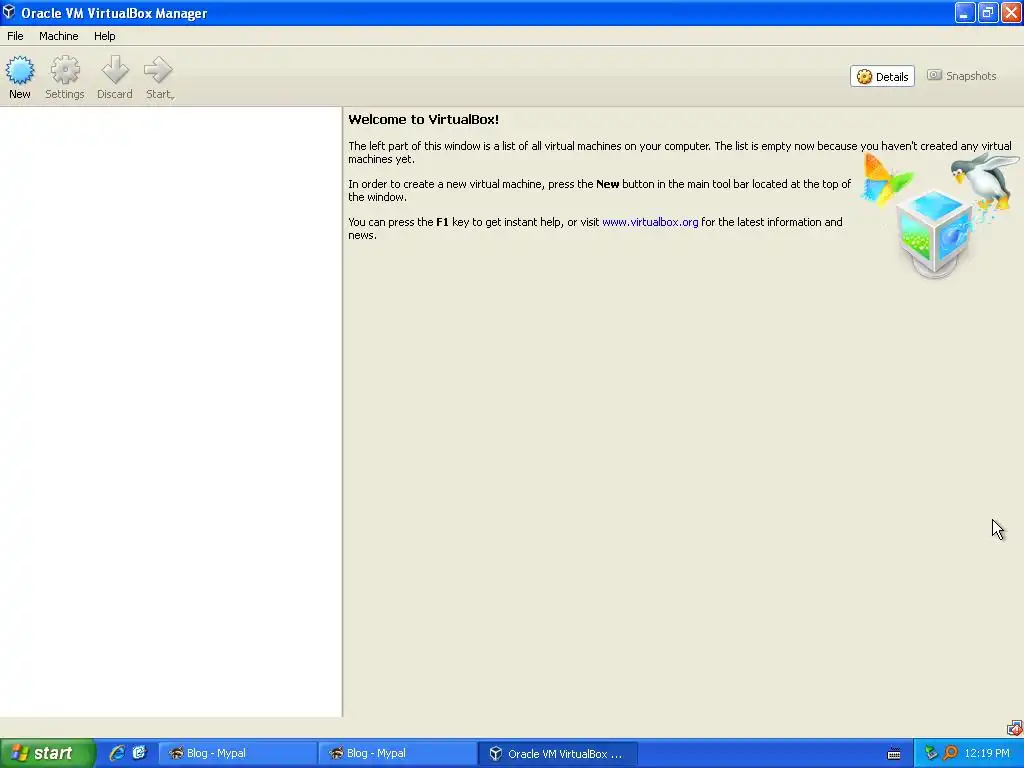Open the File menu
The width and height of the screenshot is (1024, 768).
coord(15,36)
